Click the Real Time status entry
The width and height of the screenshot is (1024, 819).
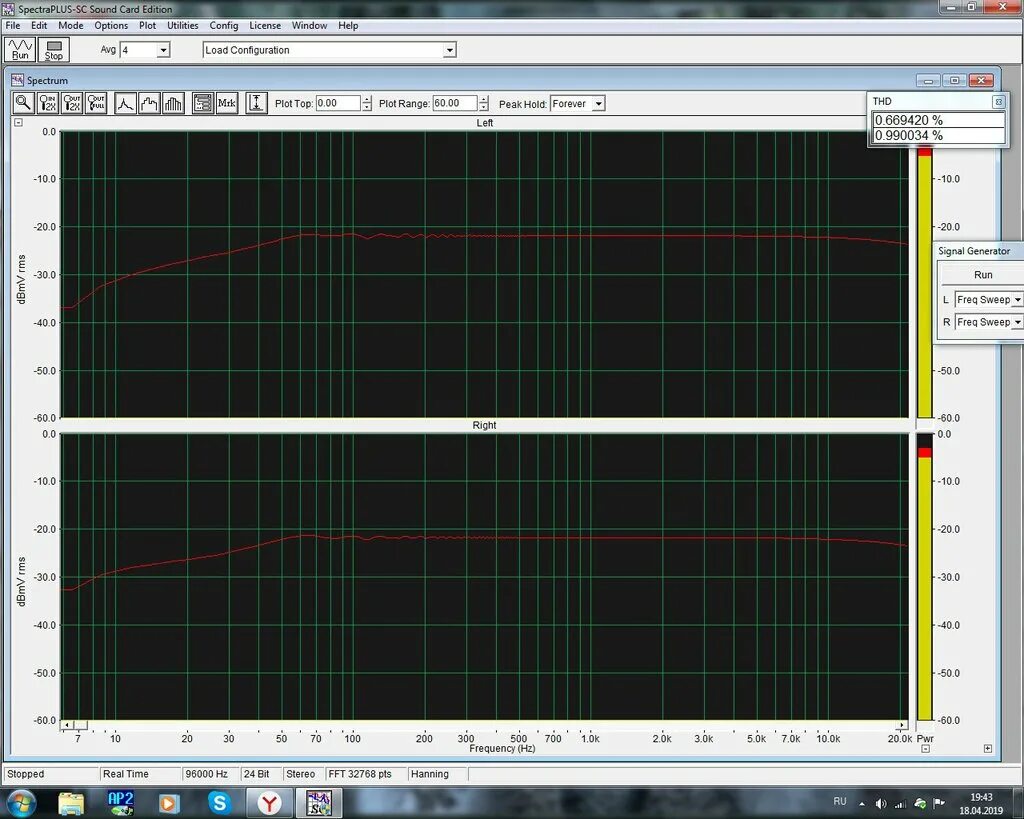point(140,774)
